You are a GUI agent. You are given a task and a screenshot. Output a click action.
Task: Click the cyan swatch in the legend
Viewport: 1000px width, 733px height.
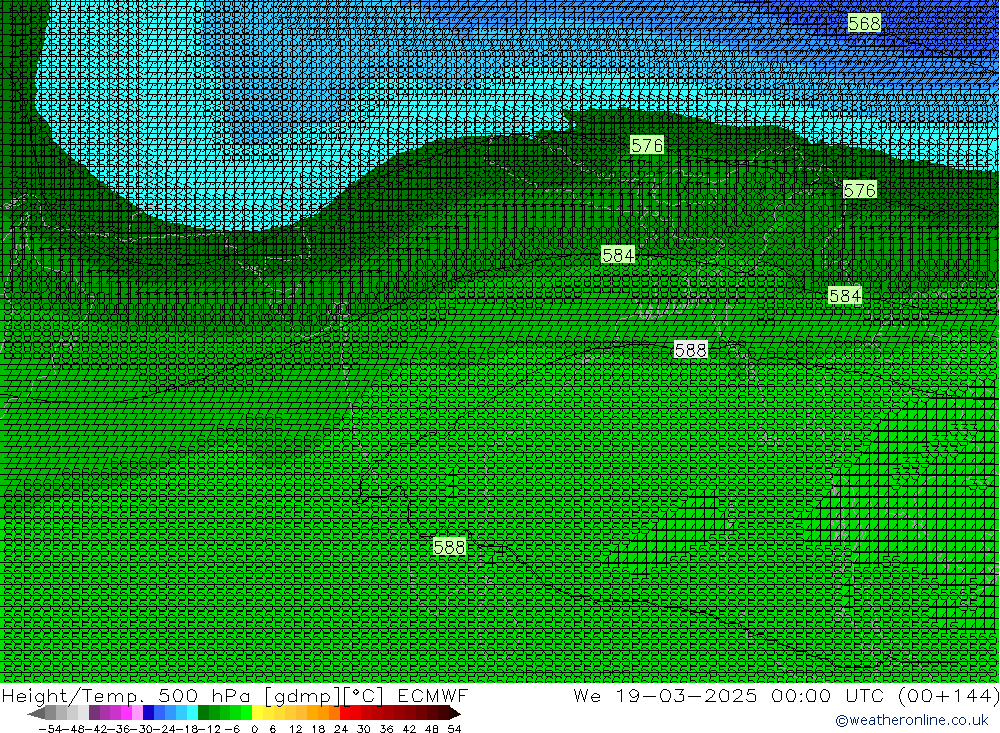[193, 713]
